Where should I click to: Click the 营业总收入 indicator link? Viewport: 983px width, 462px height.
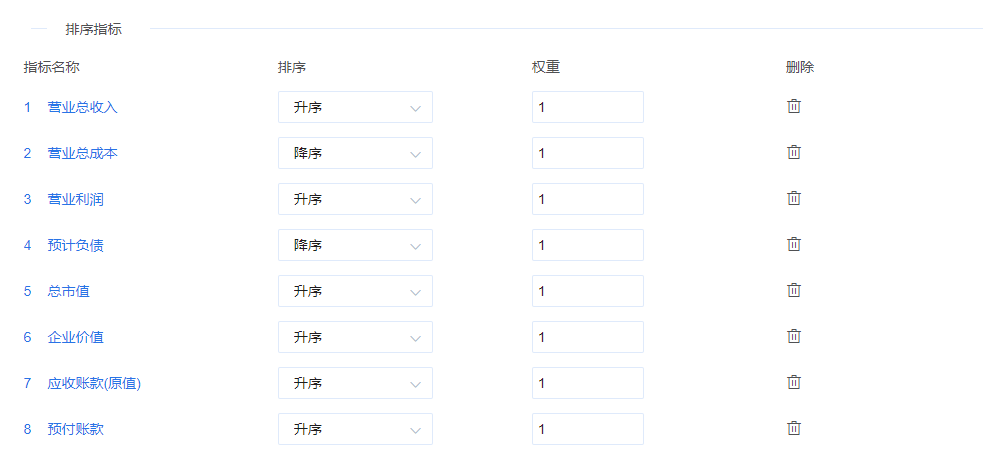(x=82, y=107)
